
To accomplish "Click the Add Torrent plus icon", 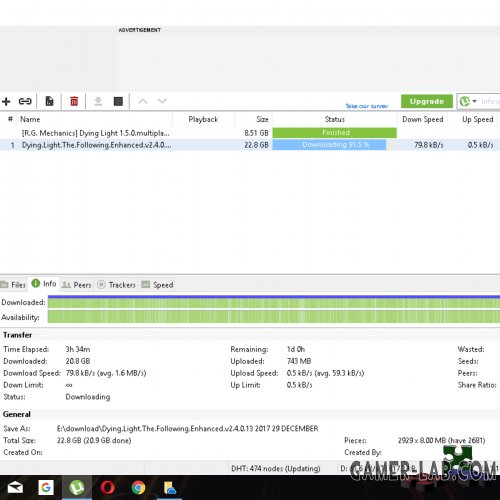I will (6, 101).
